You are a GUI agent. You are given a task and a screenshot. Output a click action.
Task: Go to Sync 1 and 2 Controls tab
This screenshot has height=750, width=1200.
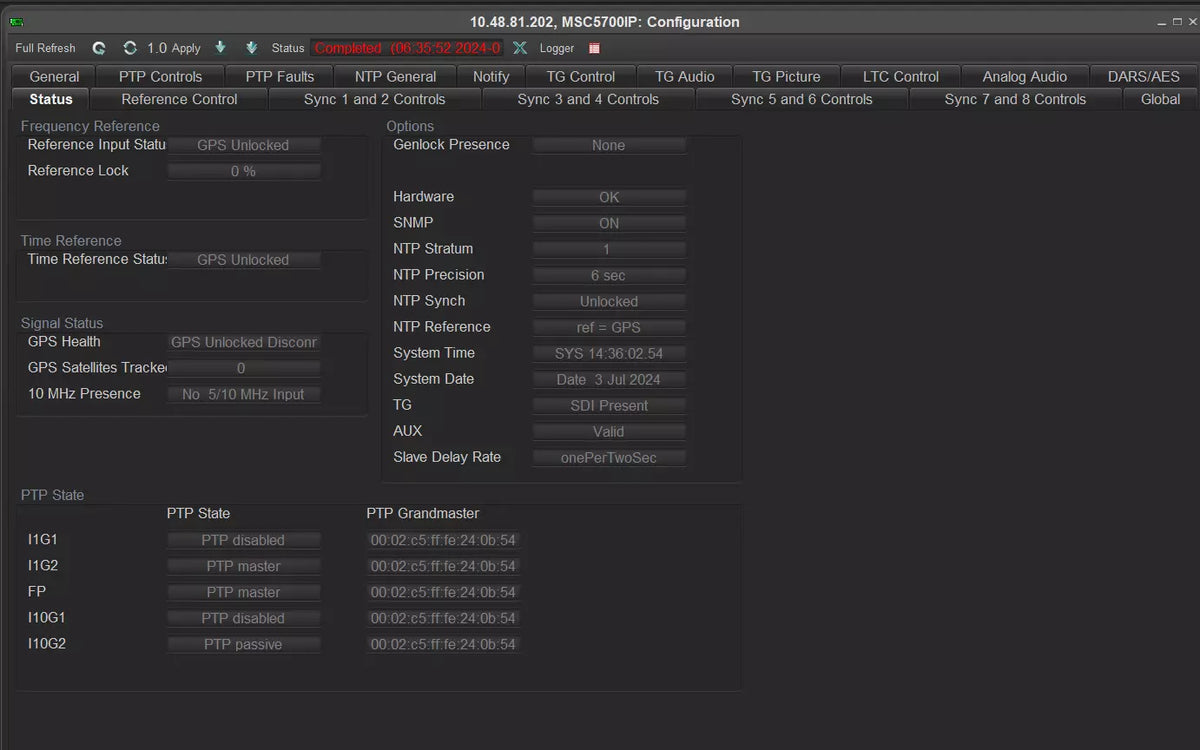coord(374,99)
